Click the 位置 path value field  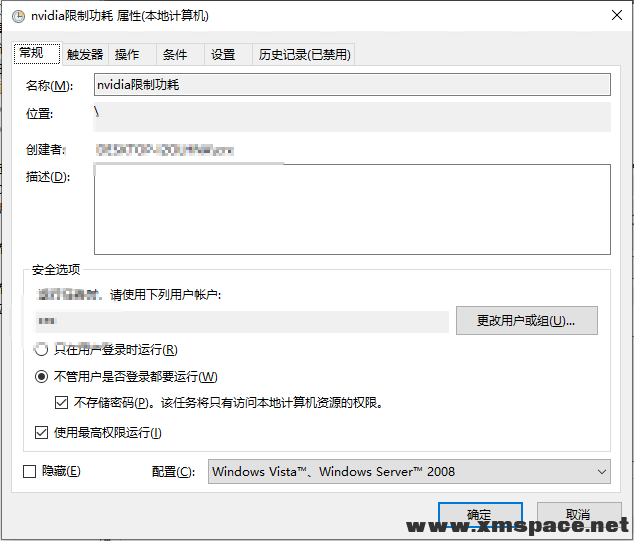tap(352, 117)
